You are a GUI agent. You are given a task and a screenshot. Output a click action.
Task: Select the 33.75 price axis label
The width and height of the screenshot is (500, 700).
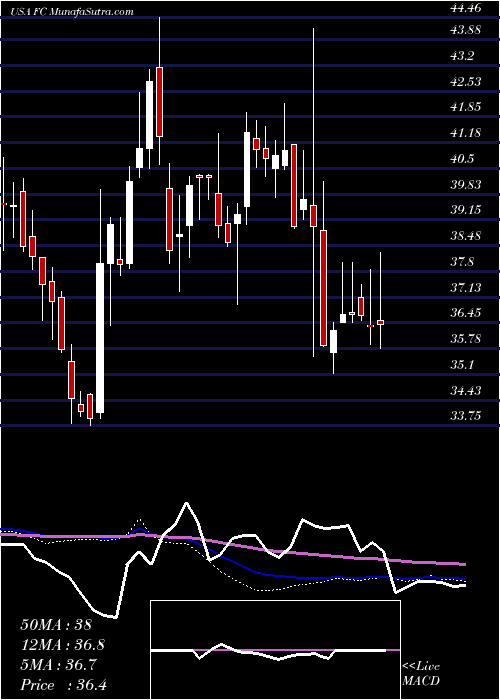point(467,416)
